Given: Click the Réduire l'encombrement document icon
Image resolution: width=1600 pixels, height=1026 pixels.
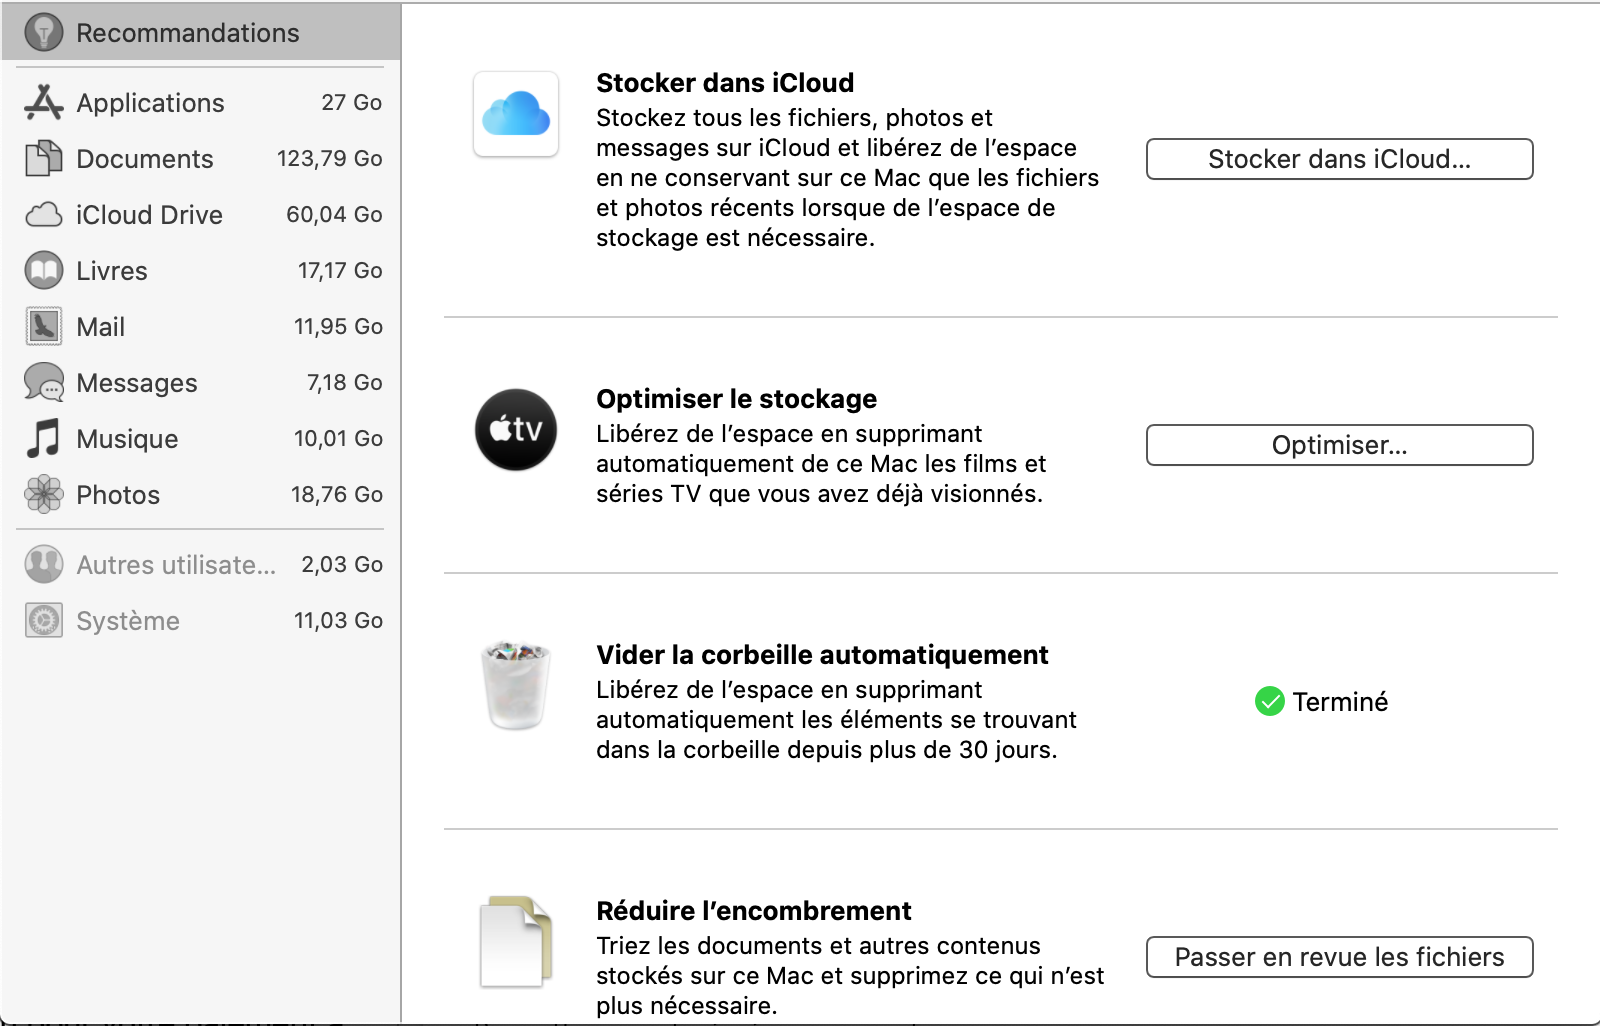Looking at the screenshot, I should click(x=515, y=942).
